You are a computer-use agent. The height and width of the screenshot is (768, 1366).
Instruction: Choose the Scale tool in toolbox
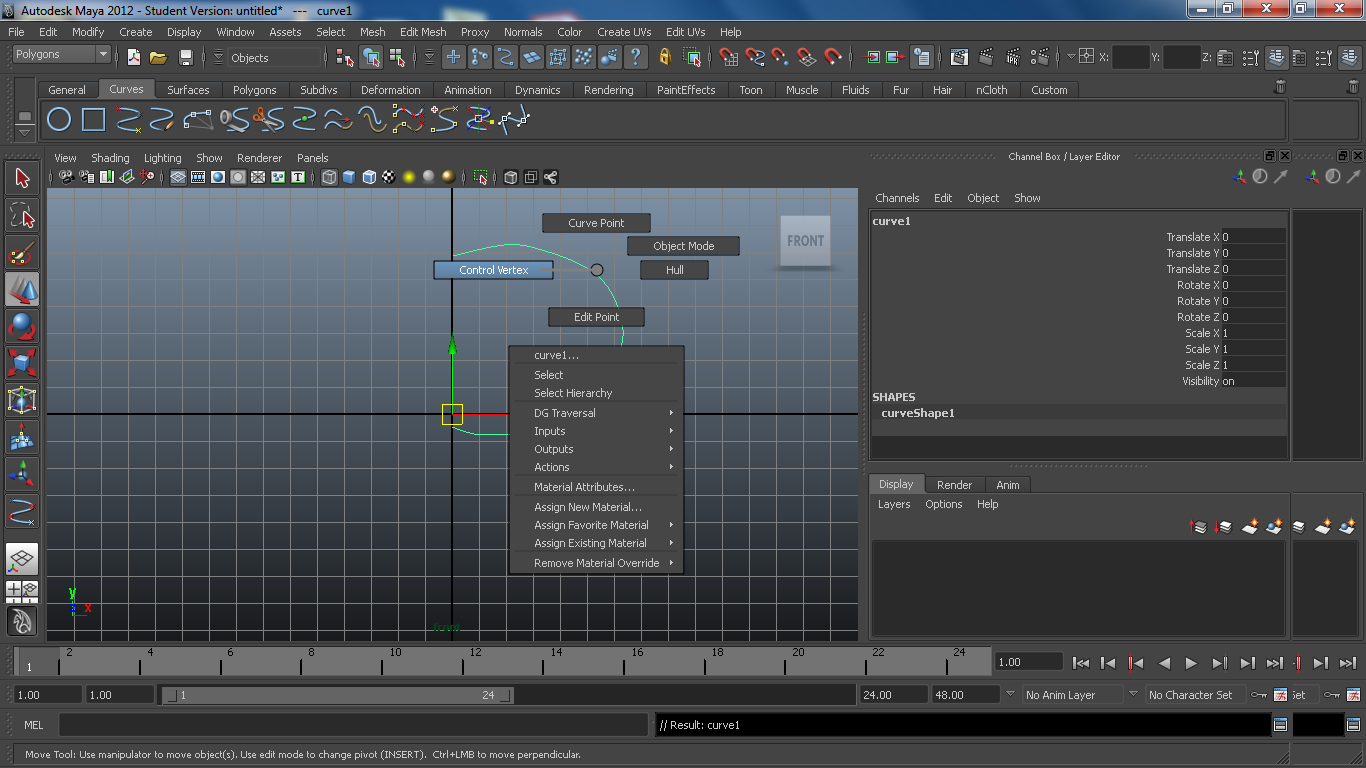click(x=22, y=364)
